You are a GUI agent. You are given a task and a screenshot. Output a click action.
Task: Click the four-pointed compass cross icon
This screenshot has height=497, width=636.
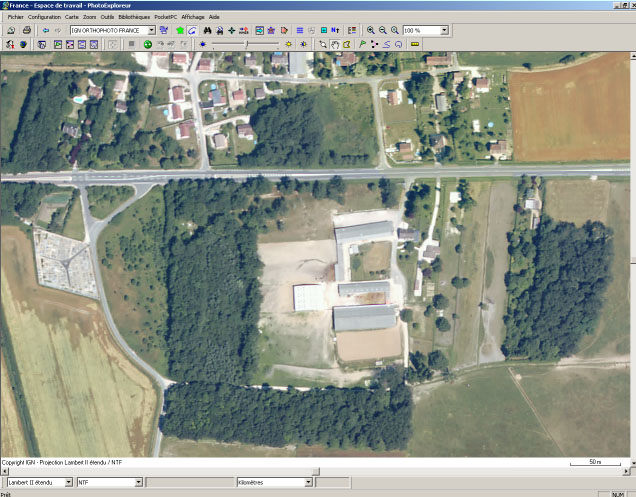tap(232, 30)
